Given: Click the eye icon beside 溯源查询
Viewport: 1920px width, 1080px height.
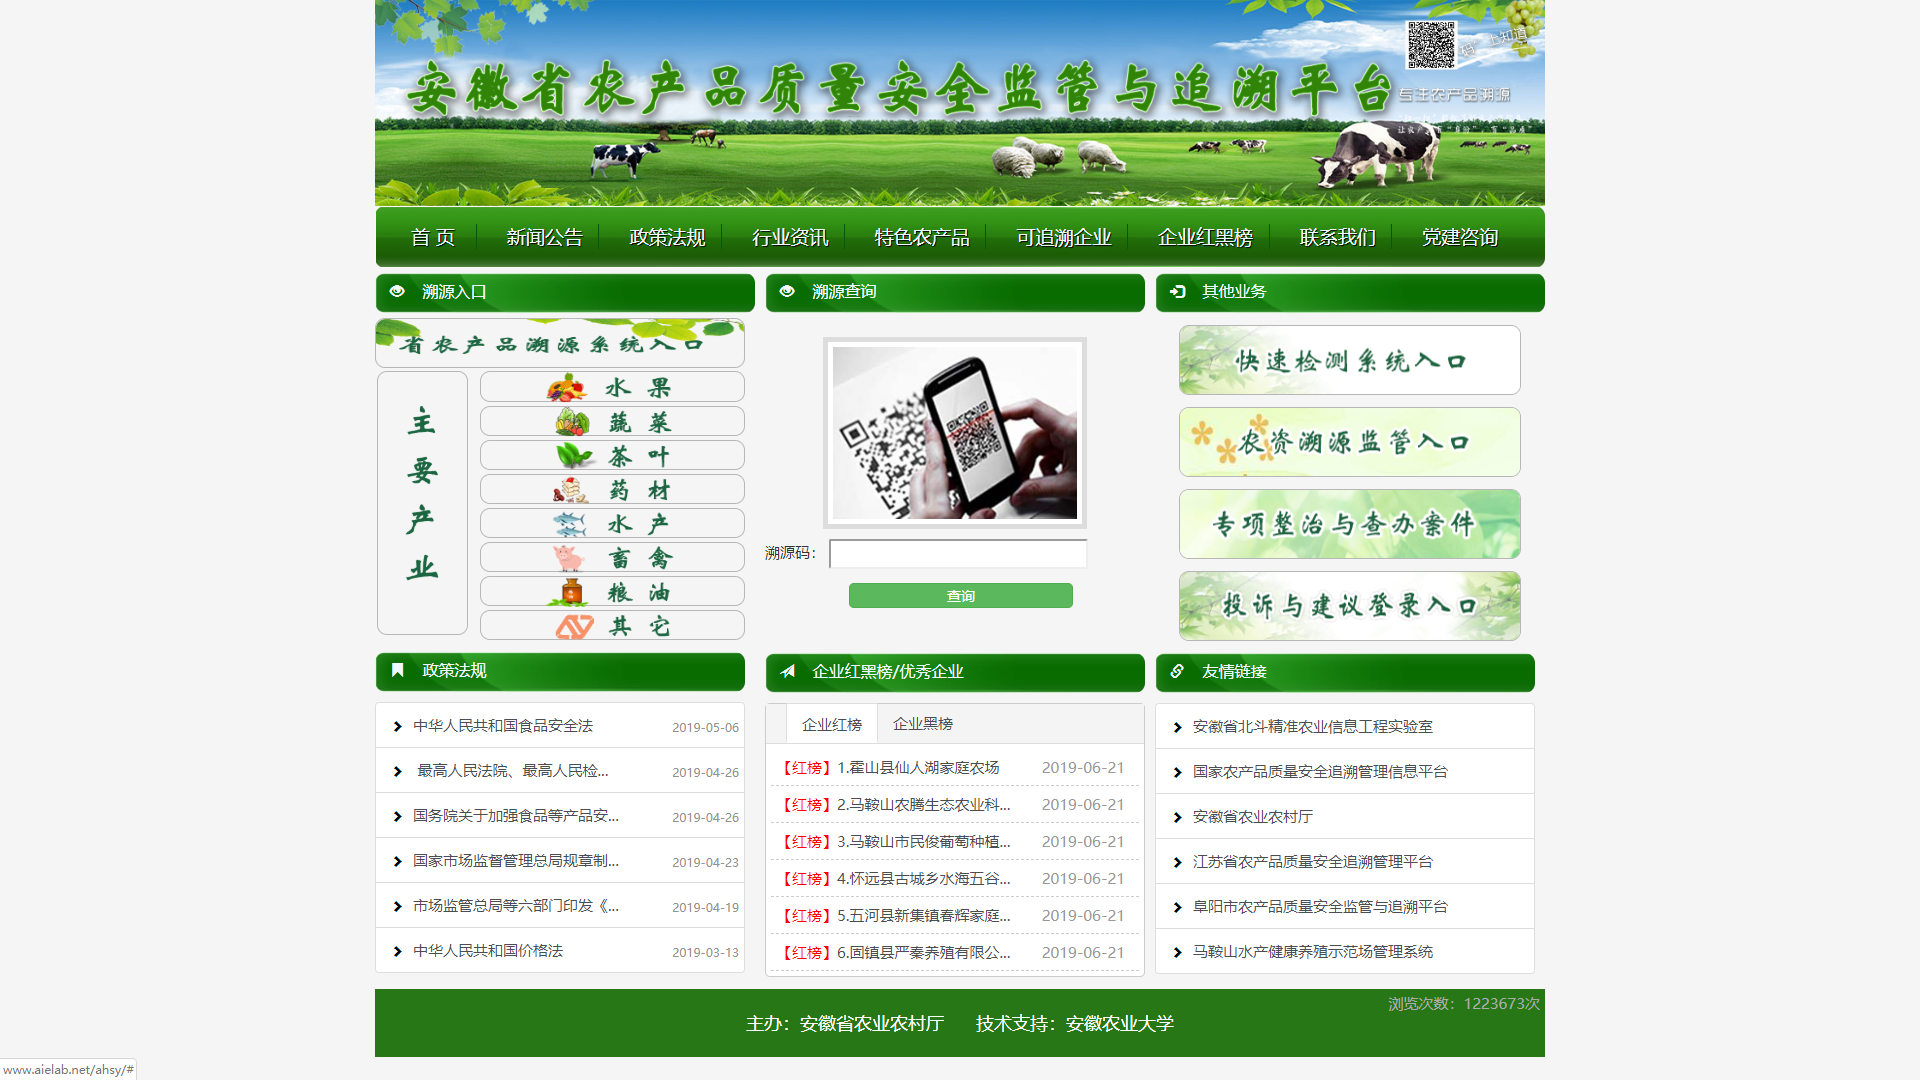Looking at the screenshot, I should tap(787, 291).
